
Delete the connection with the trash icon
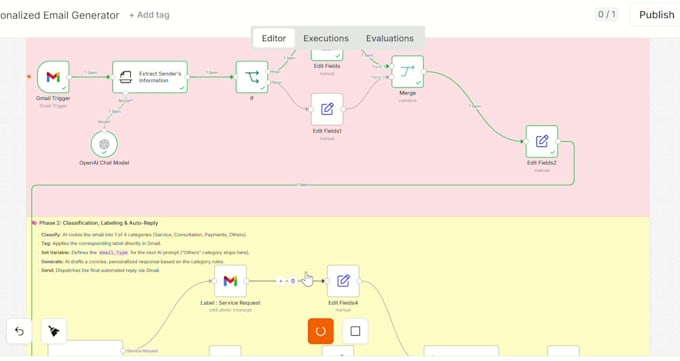point(293,281)
